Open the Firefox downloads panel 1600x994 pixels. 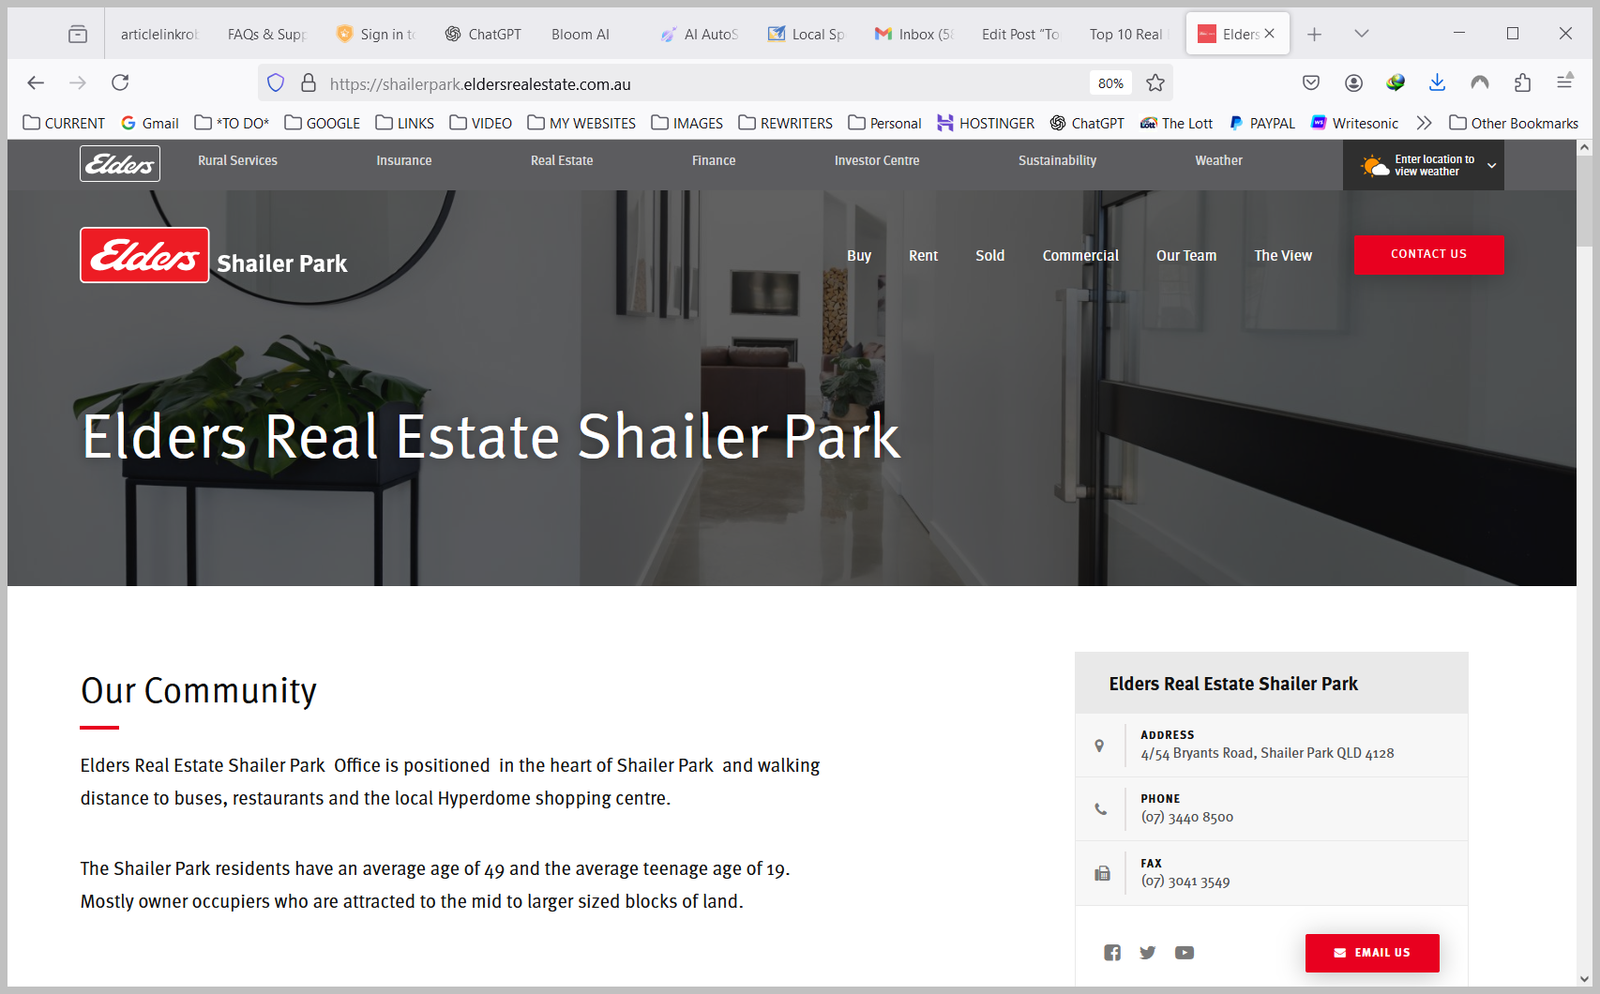tap(1437, 83)
